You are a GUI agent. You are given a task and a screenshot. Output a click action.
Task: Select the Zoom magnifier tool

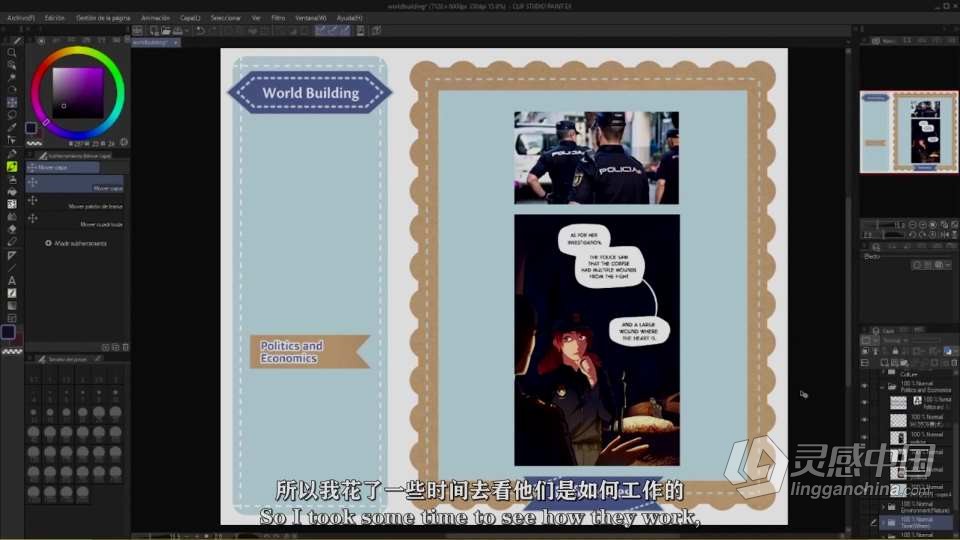[x=12, y=53]
